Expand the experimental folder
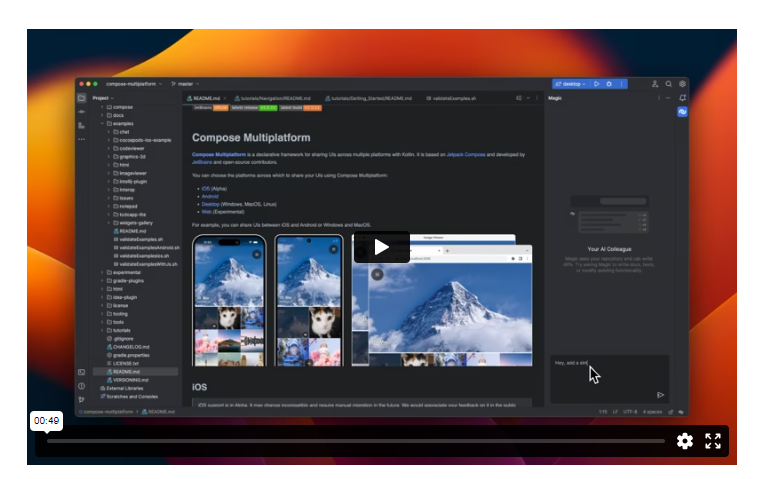This screenshot has height=479, width=766. click(x=102, y=272)
